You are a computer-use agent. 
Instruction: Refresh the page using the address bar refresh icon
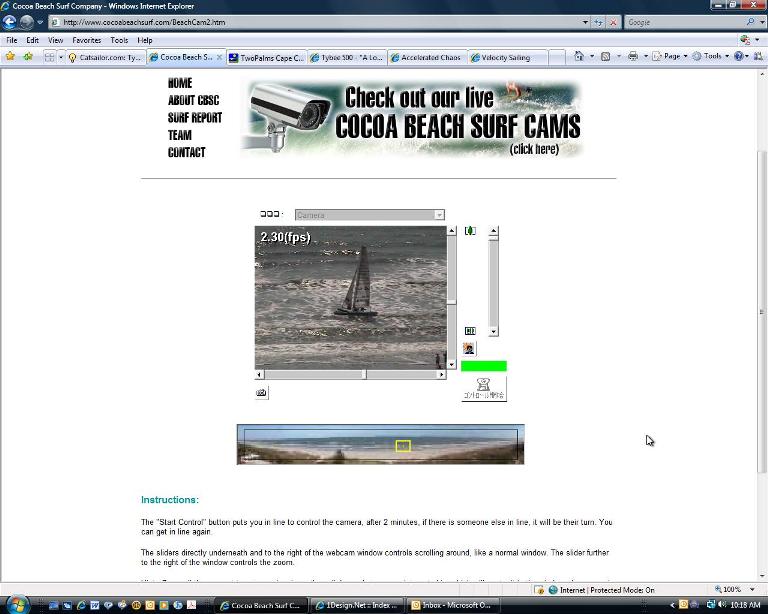point(599,22)
